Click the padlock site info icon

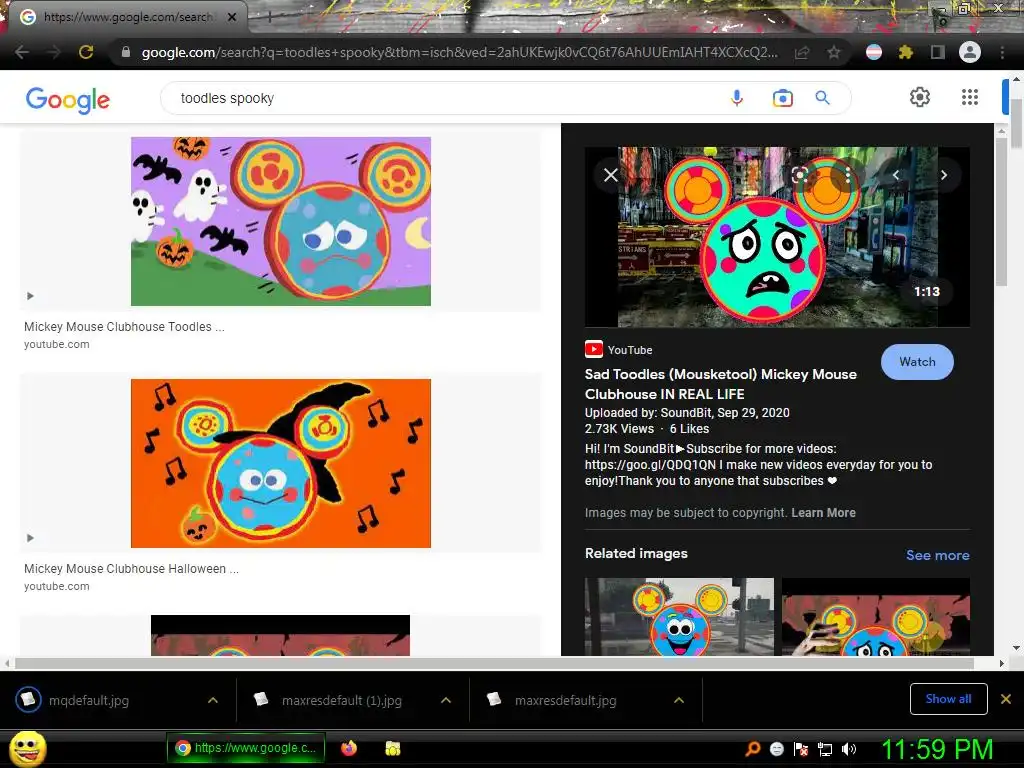click(x=126, y=52)
